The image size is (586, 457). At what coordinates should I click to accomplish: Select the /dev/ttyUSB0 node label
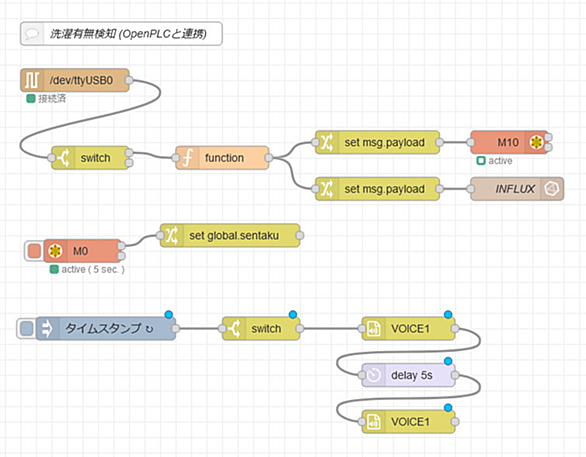tap(81, 80)
